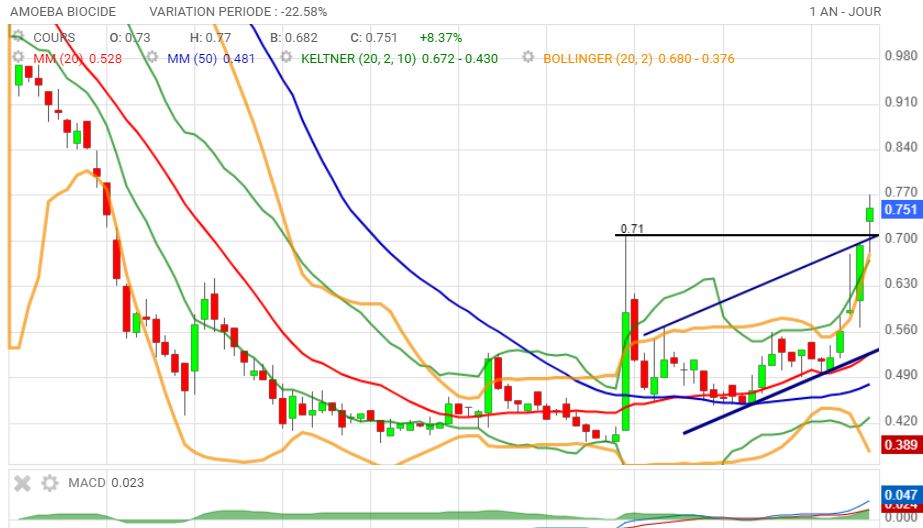This screenshot has width=923, height=528.
Task: Click the 0.910 price axis label
Action: coord(901,102)
